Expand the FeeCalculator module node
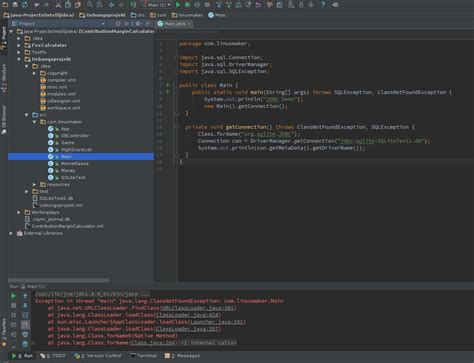This screenshot has width=474, height=363. [x=19, y=45]
